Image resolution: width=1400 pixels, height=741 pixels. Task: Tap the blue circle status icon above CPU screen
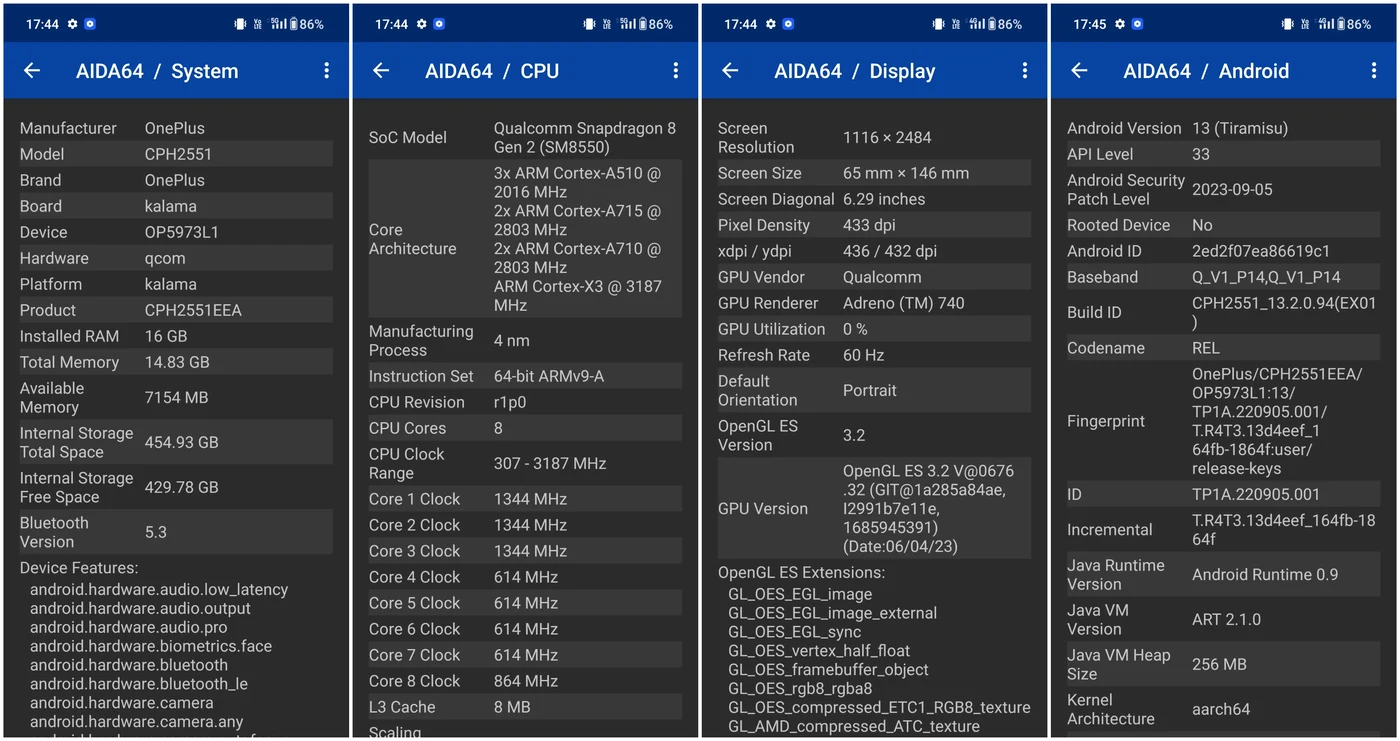(439, 24)
